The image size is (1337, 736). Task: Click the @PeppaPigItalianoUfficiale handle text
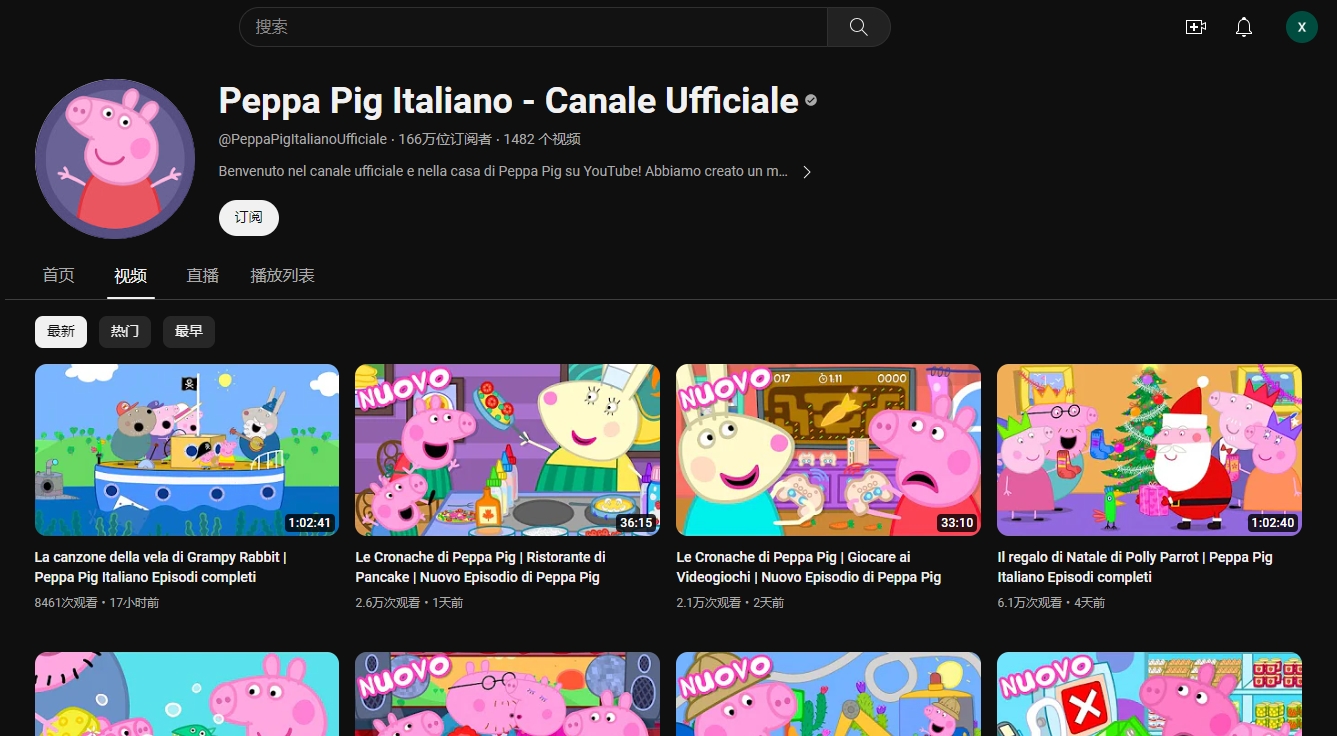tap(303, 139)
